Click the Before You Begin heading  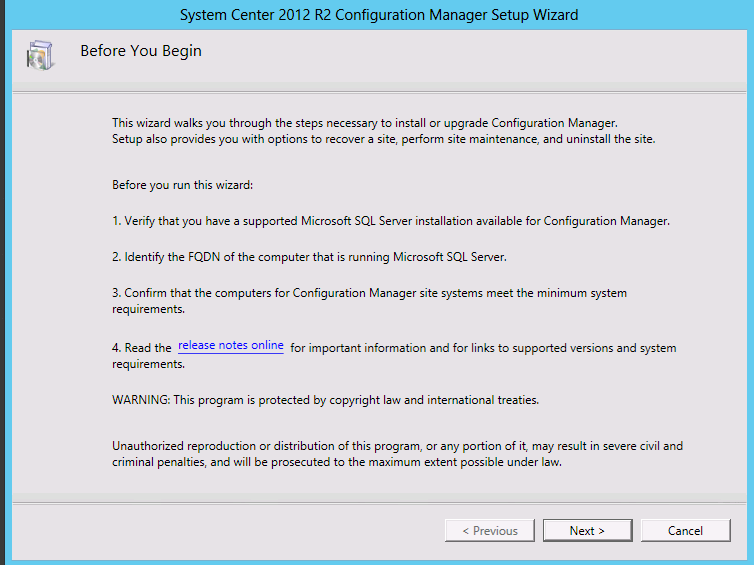pyautogui.click(x=141, y=51)
